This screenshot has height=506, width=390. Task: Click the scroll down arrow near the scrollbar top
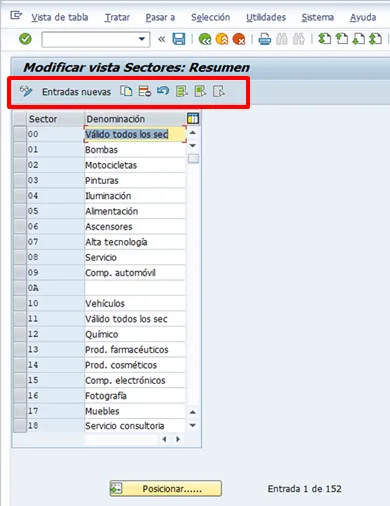(x=193, y=145)
